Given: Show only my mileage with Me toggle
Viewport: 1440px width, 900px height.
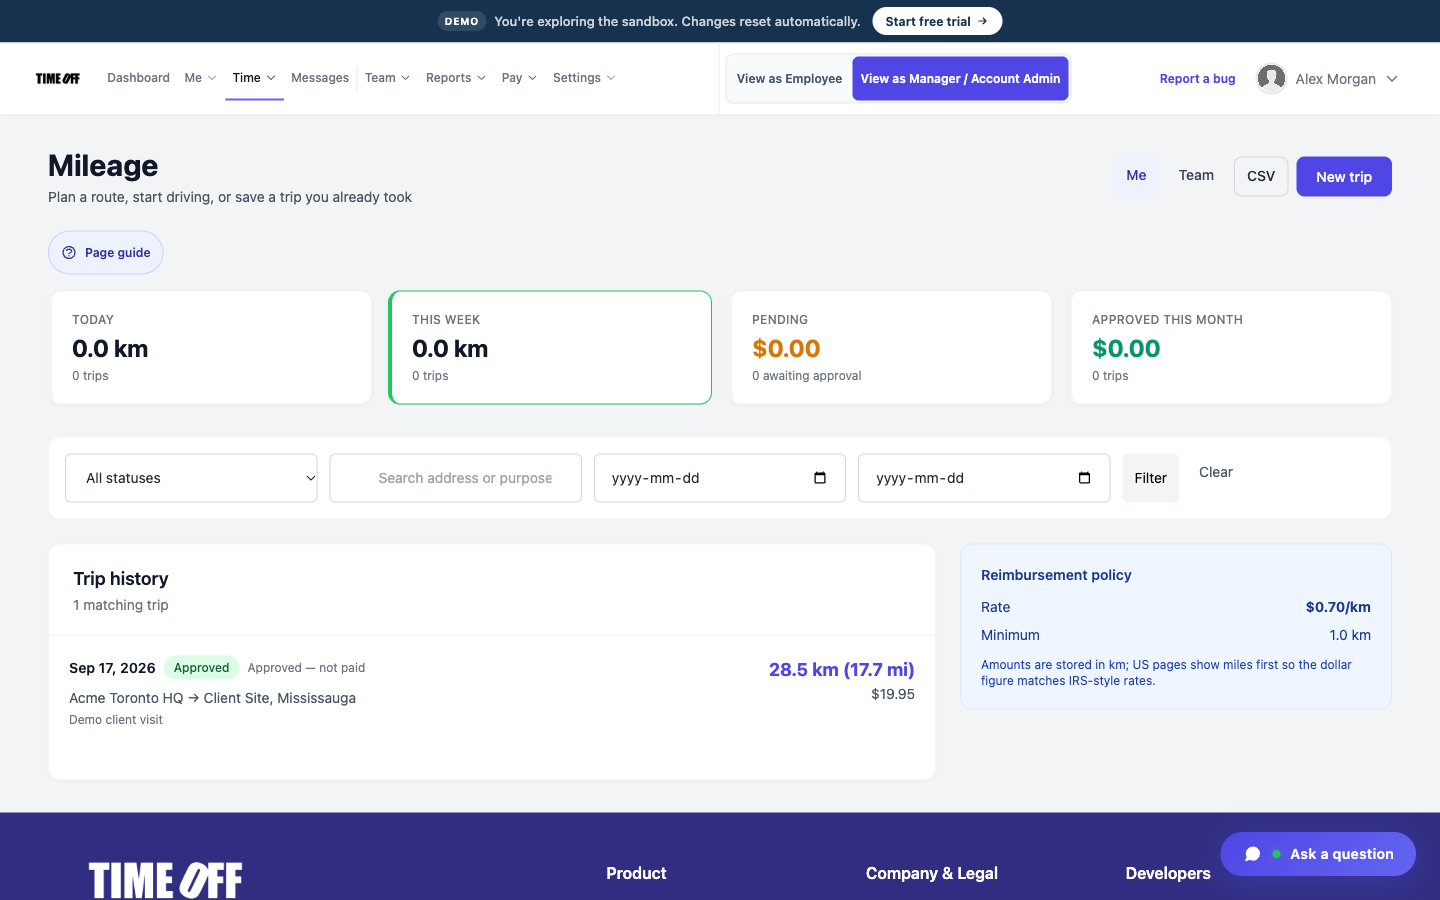Looking at the screenshot, I should 1136,176.
